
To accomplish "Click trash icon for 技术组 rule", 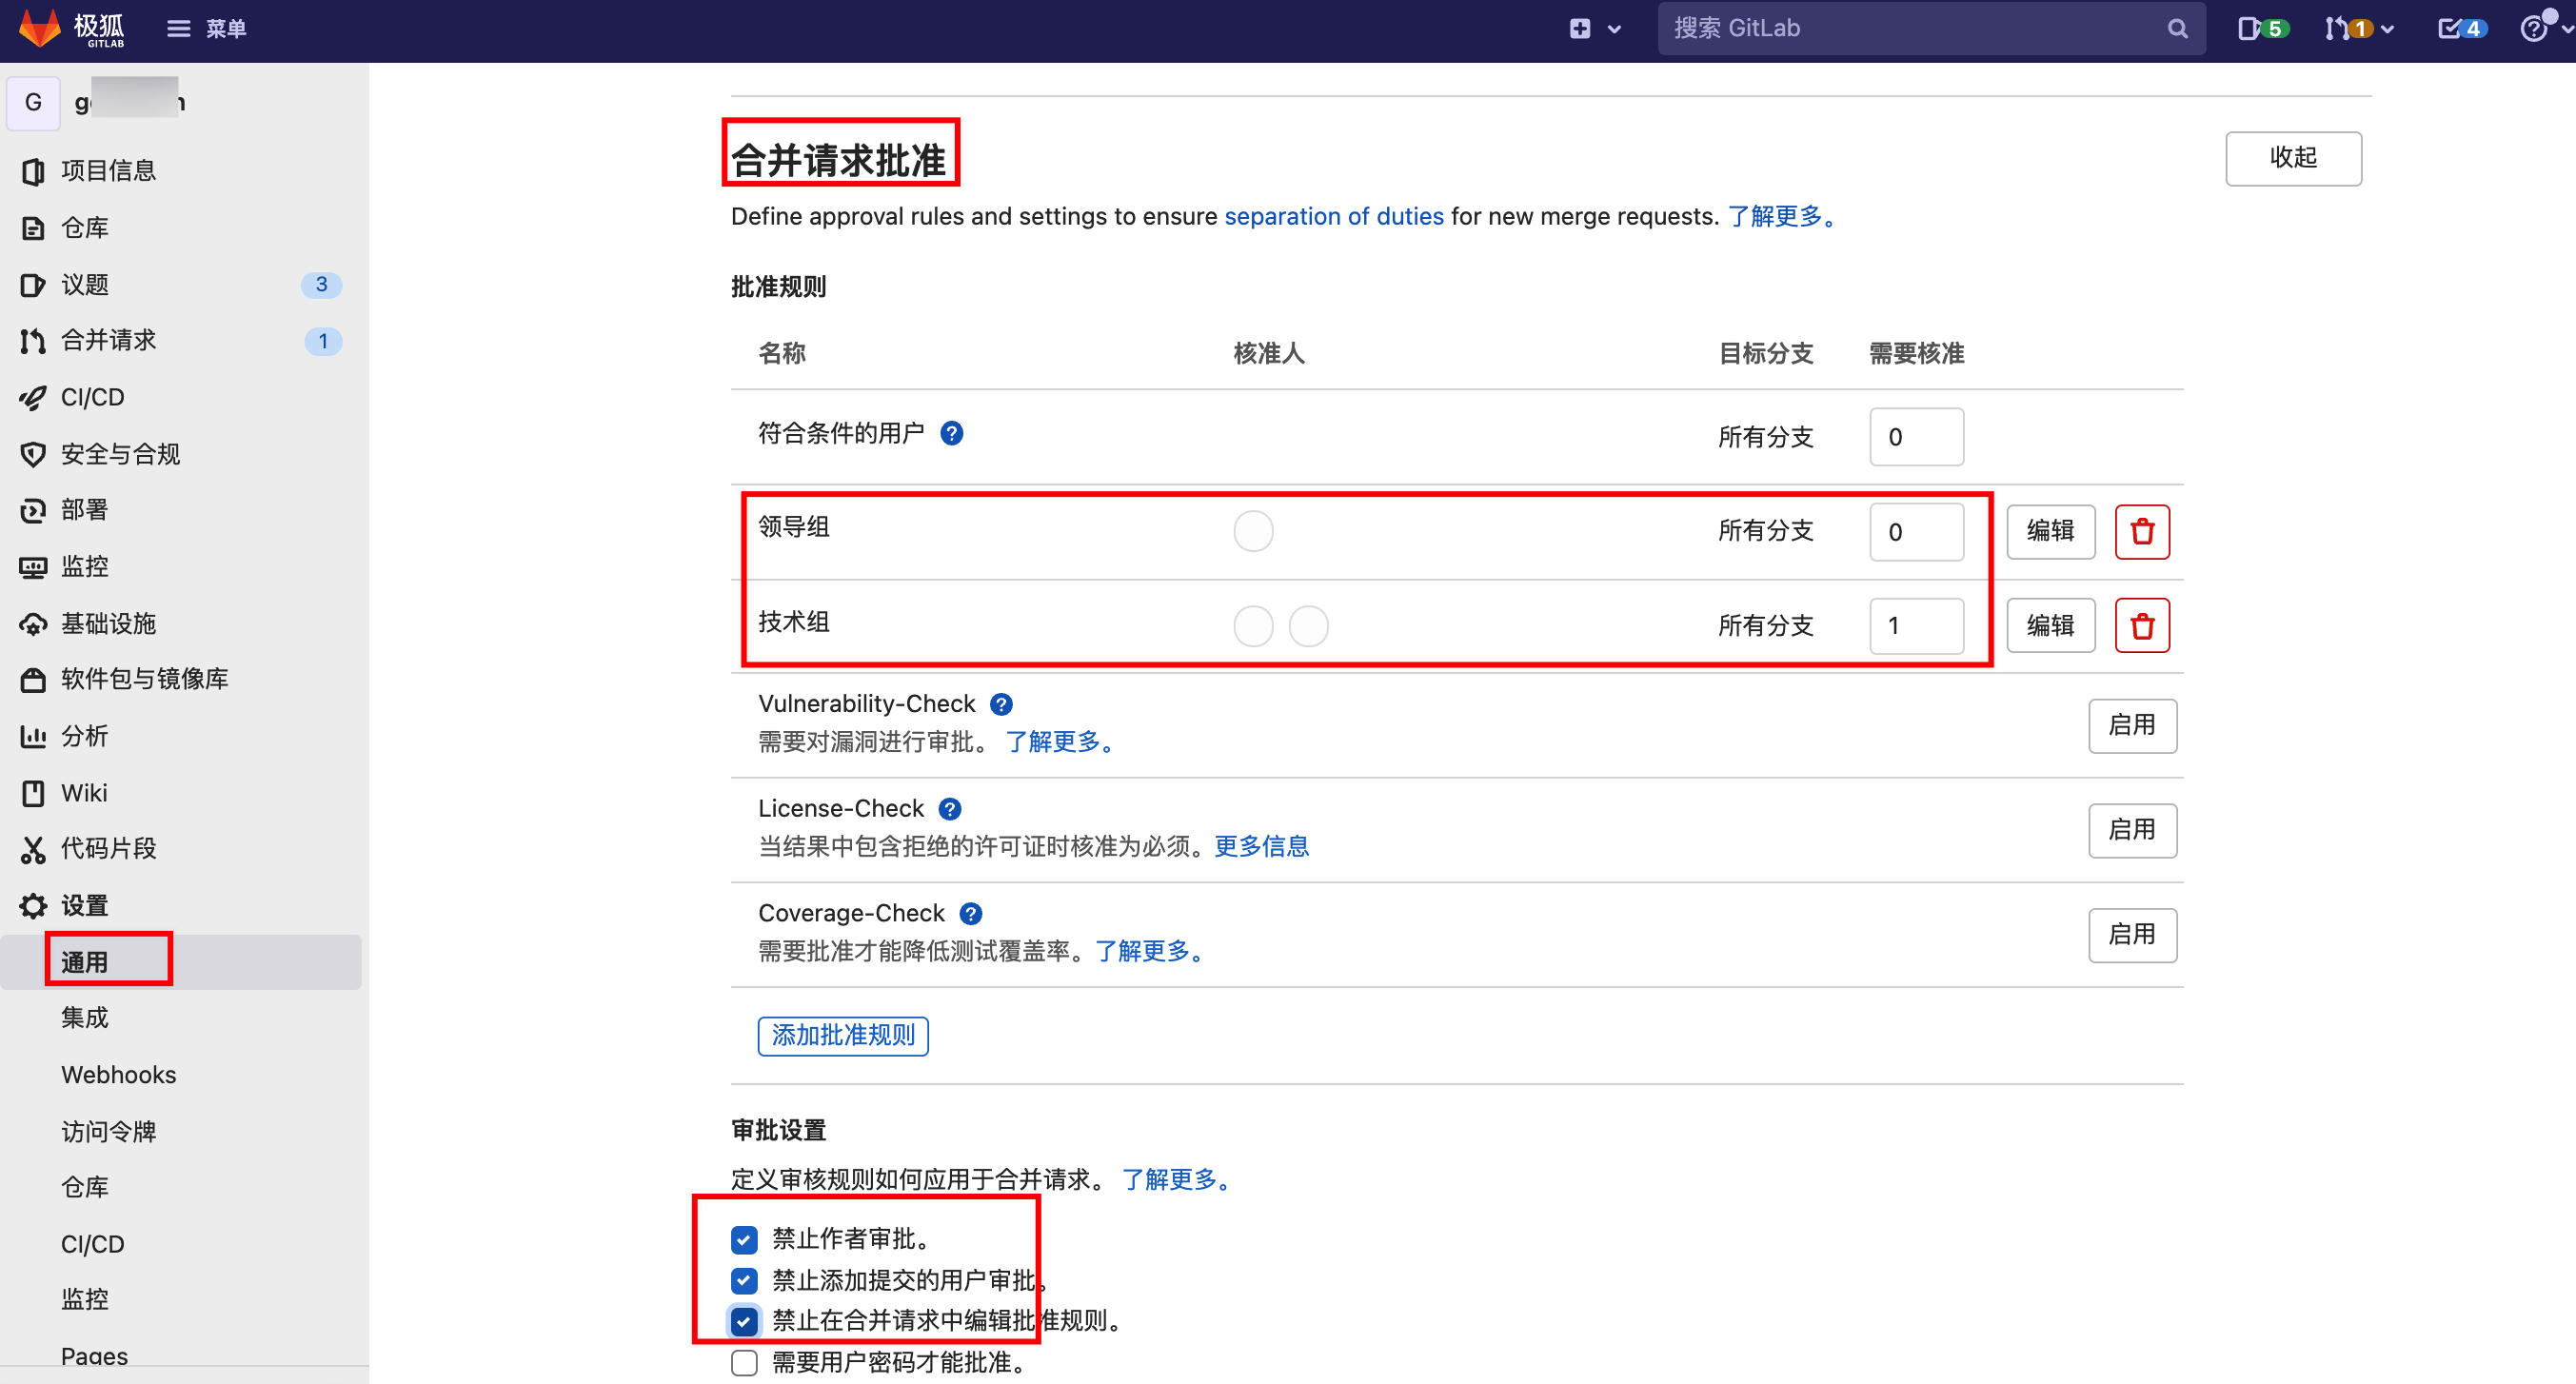I will (x=2141, y=626).
